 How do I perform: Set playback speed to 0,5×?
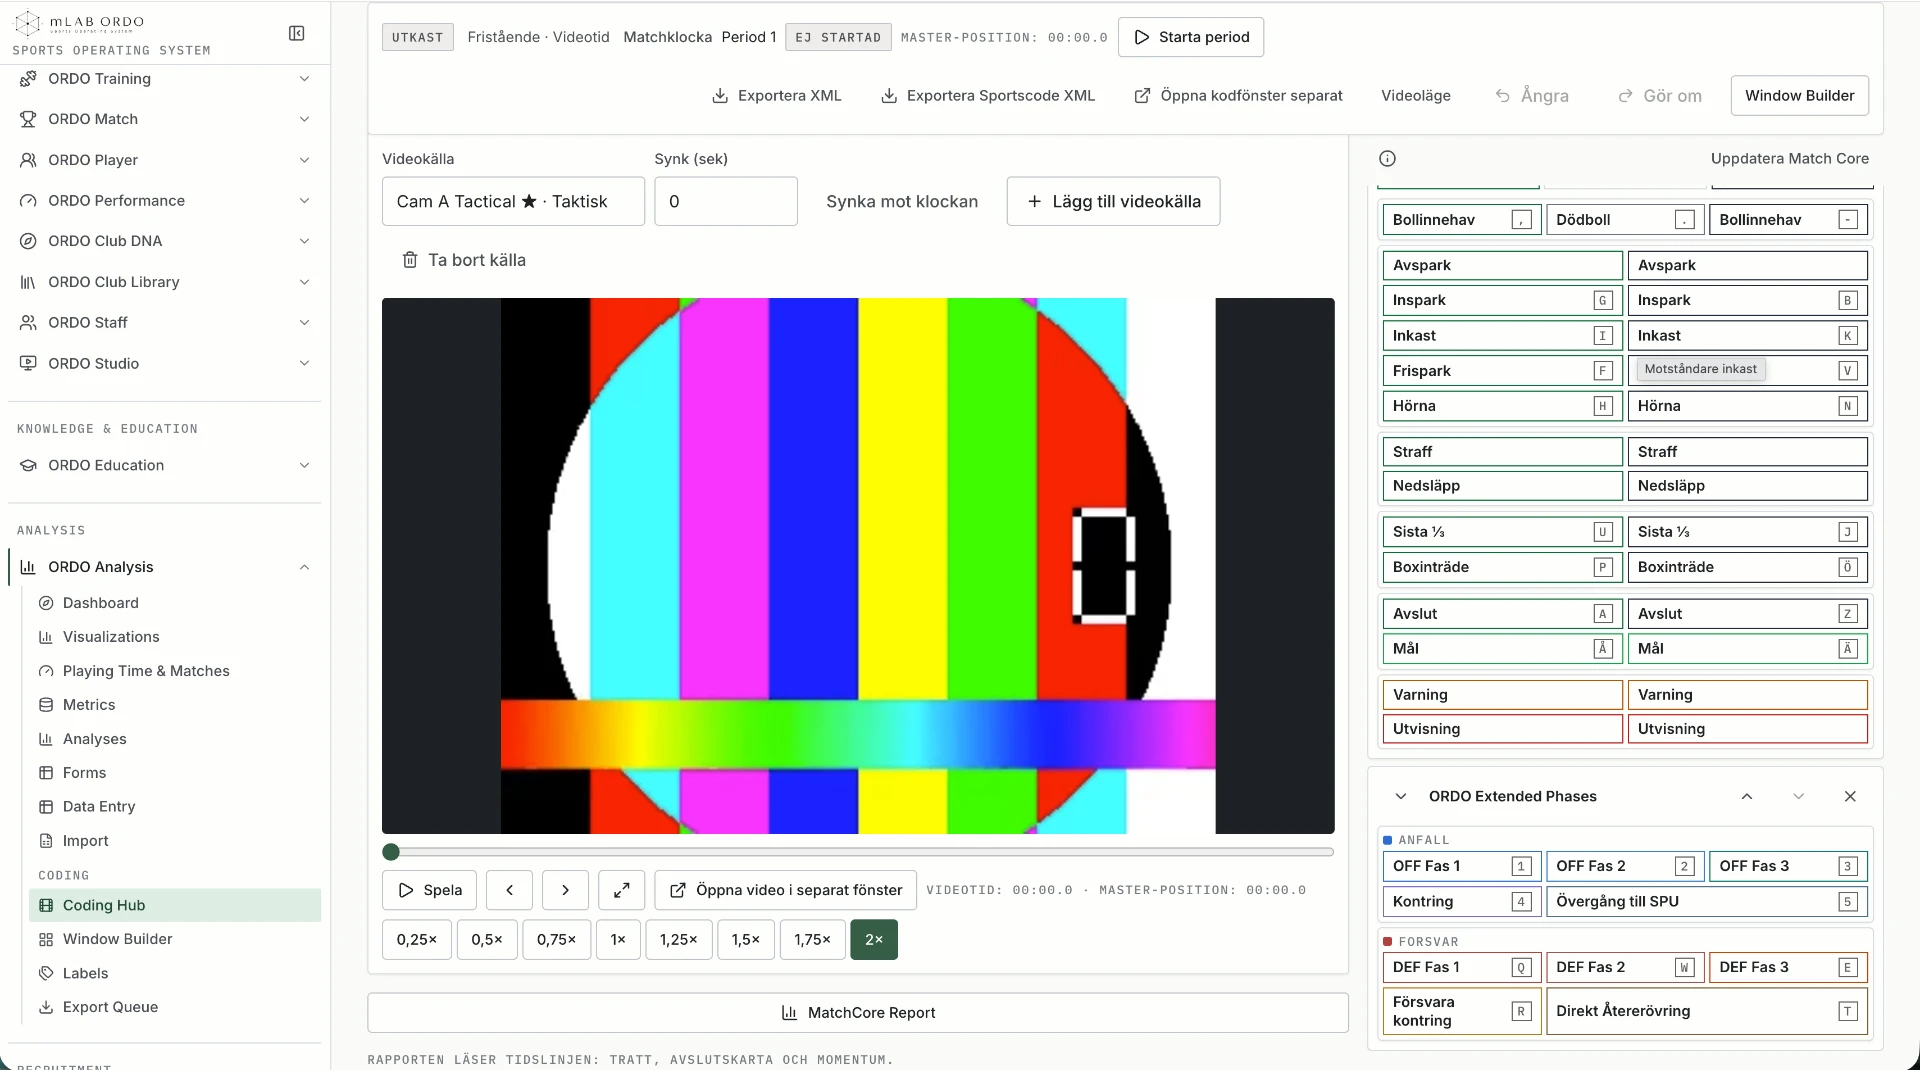coord(487,939)
